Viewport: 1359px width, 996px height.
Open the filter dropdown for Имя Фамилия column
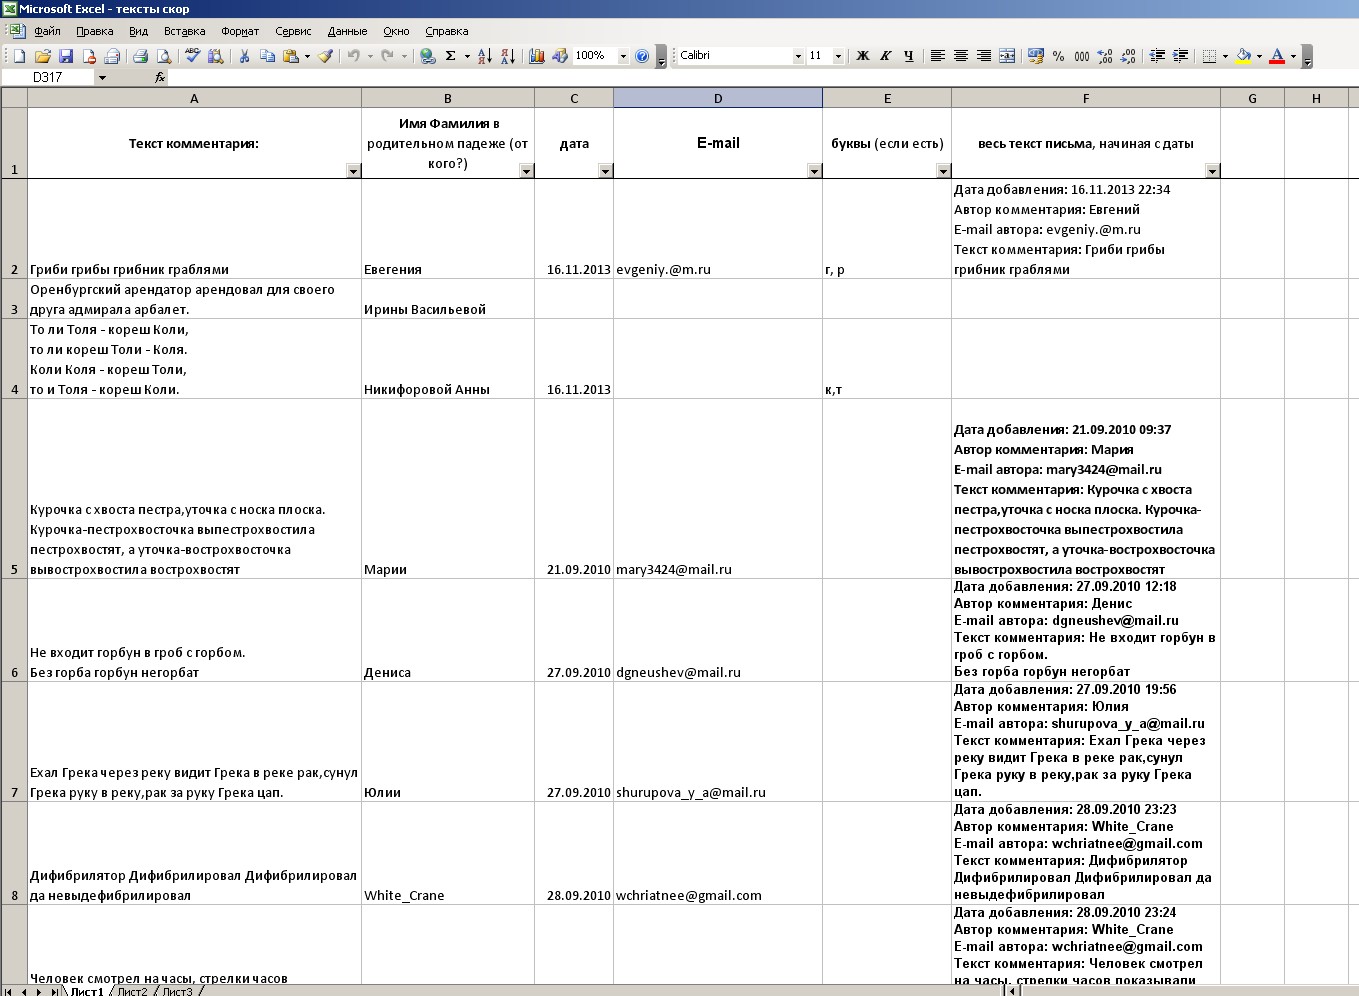(x=526, y=171)
